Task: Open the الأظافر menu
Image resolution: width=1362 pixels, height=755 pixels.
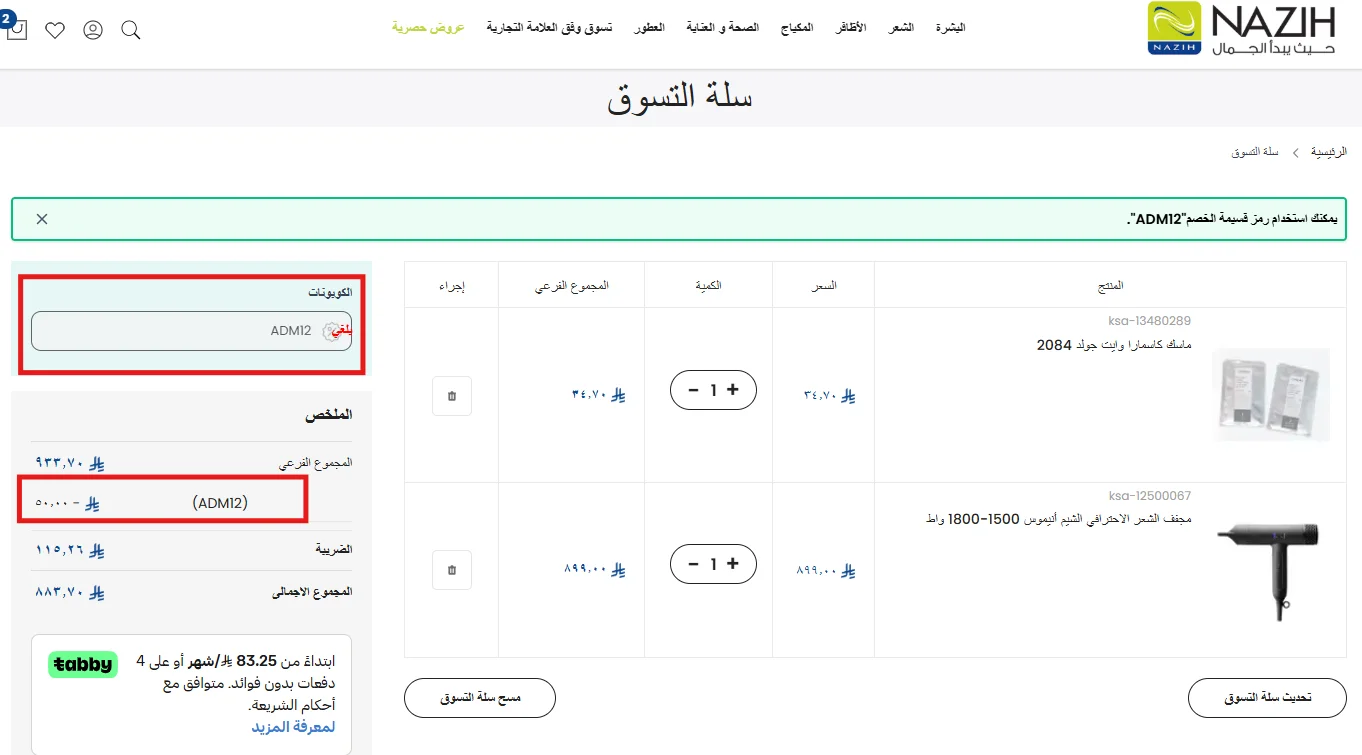Action: (x=851, y=27)
